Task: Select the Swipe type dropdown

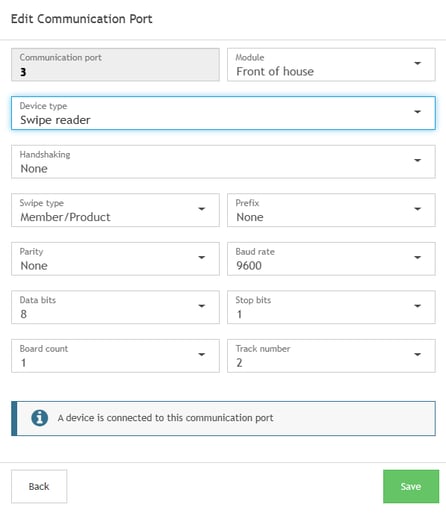Action: (x=115, y=210)
